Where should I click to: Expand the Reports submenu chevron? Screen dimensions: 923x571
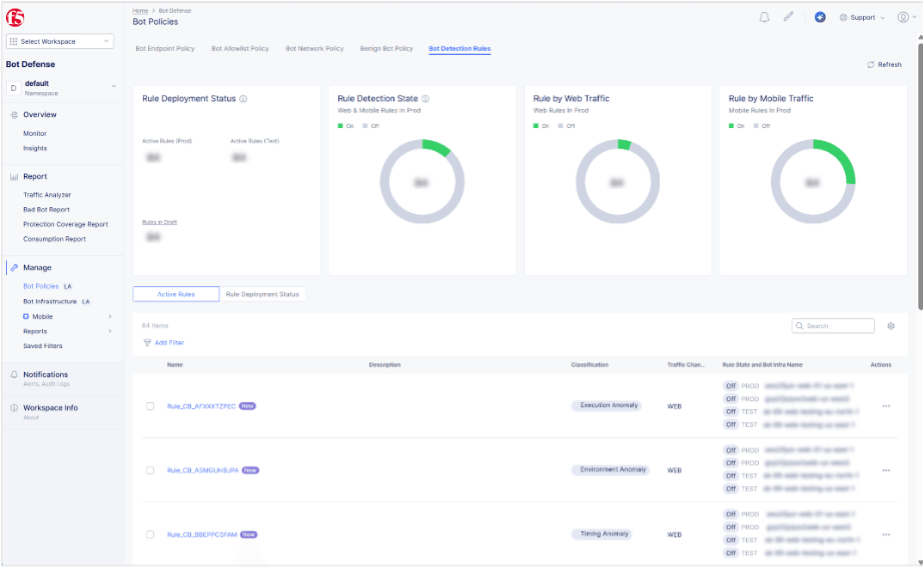110,331
